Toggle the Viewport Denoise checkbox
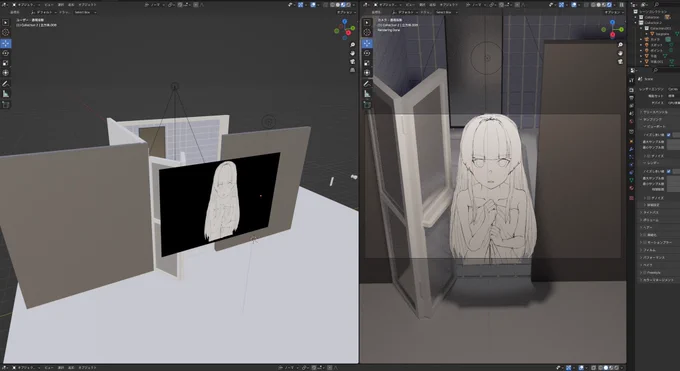The width and height of the screenshot is (680, 371). [649, 156]
